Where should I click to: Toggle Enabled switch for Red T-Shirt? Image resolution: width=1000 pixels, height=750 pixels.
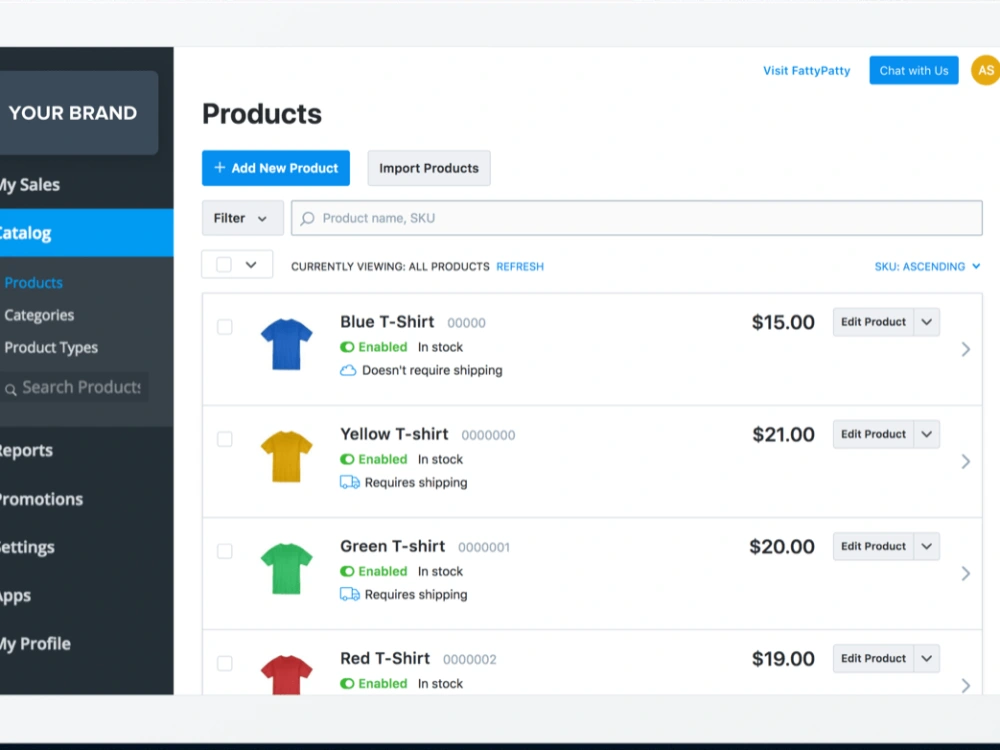[x=347, y=684]
